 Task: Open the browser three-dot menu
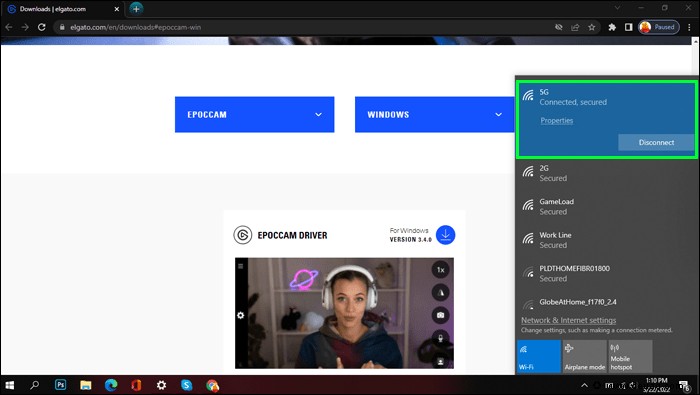coord(689,27)
